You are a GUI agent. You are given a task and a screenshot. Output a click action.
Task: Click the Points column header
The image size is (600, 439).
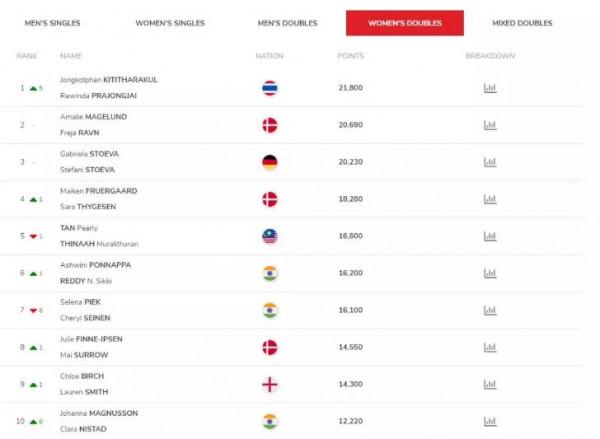coord(350,55)
